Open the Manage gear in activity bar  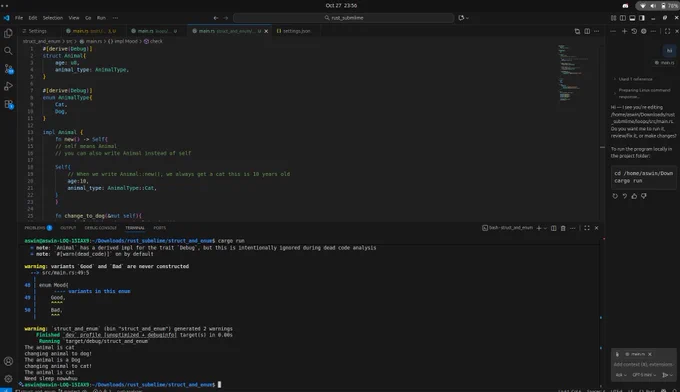(8, 379)
